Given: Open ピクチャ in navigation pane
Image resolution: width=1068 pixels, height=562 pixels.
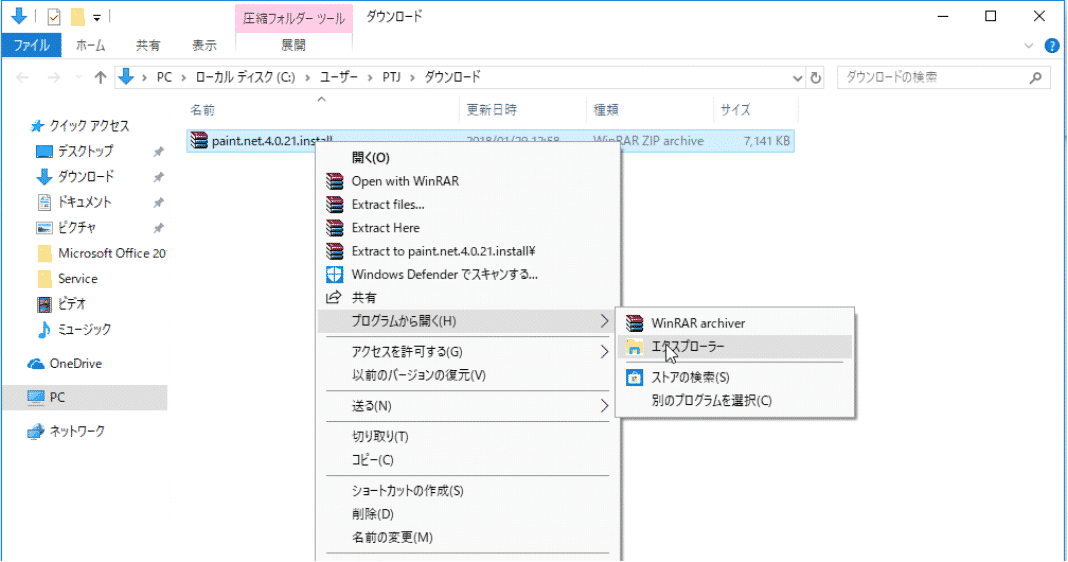Looking at the screenshot, I should [76, 228].
